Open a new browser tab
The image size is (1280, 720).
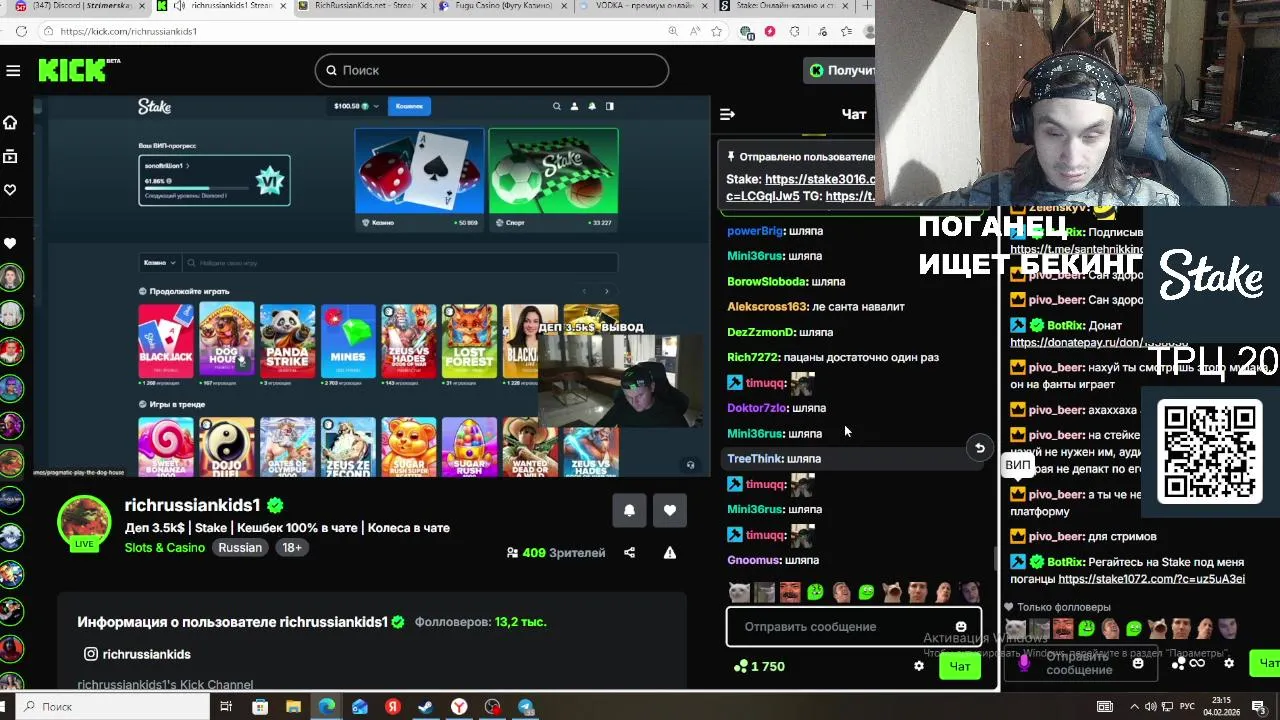866,6
